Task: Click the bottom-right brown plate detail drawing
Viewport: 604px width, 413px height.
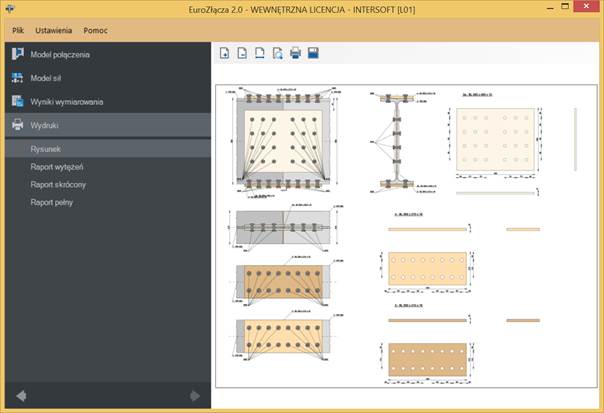Action: pyautogui.click(x=427, y=360)
